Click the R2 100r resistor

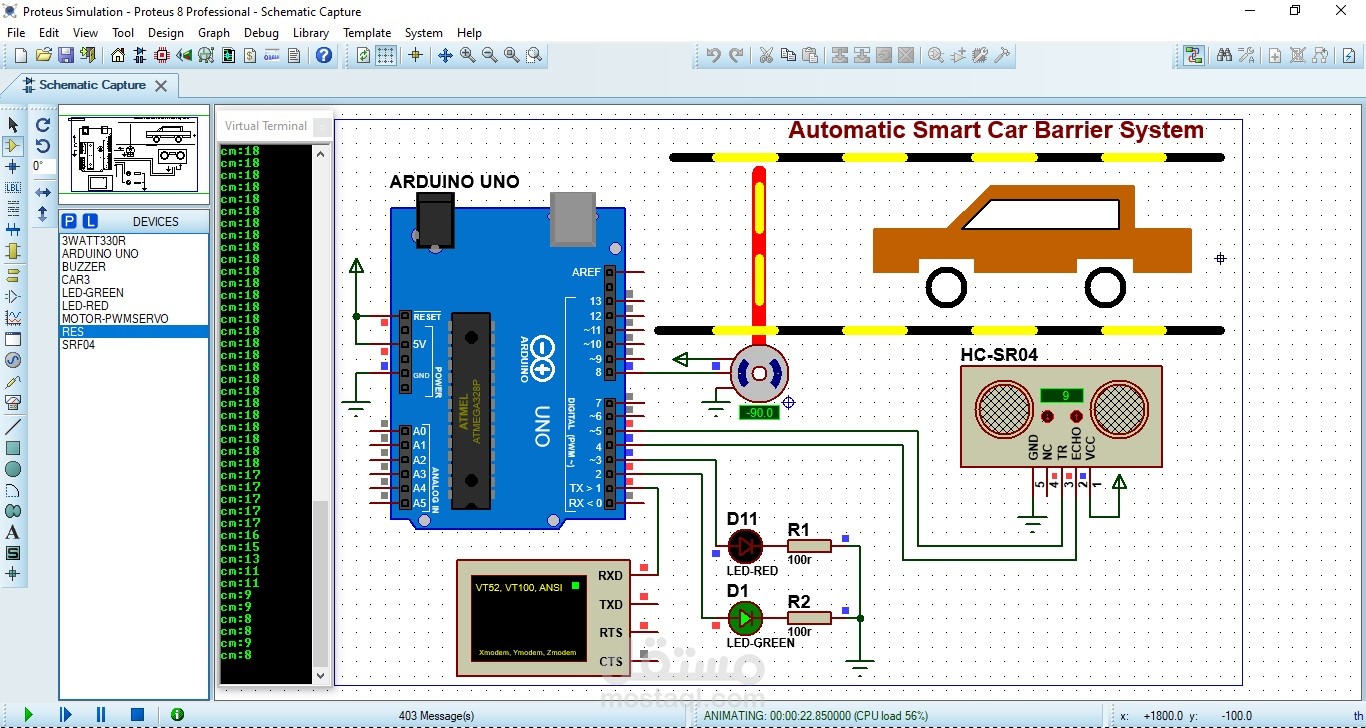[x=809, y=618]
